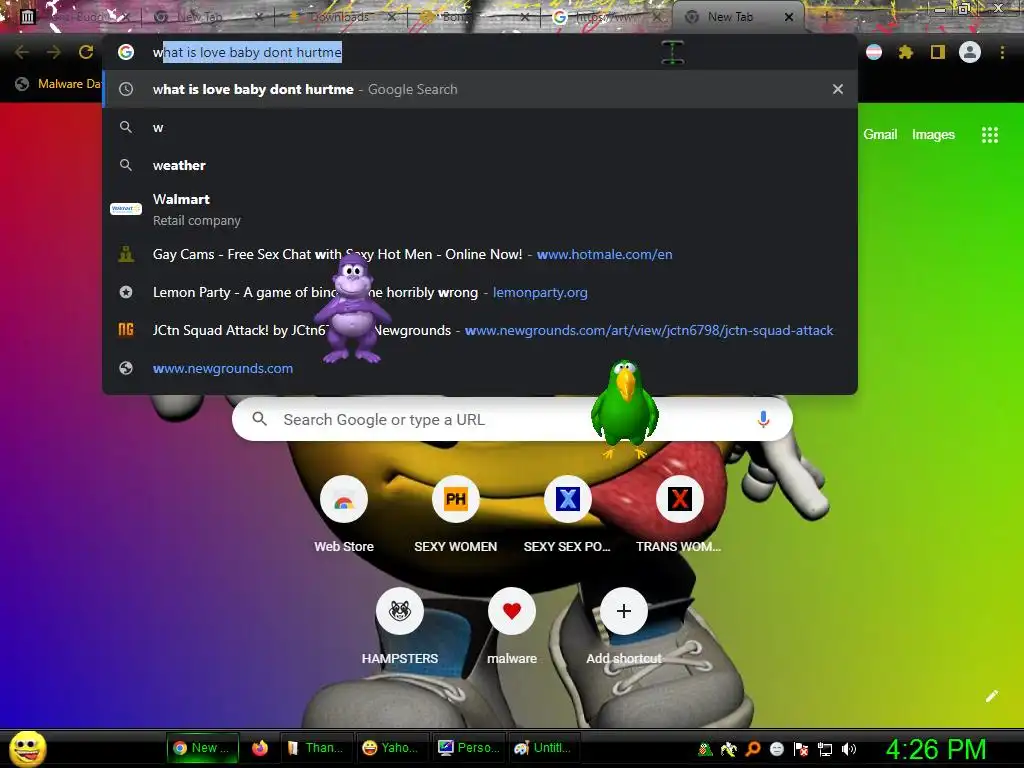The width and height of the screenshot is (1024, 768).
Task: Click the Newgrounds NG favicon
Action: coord(126,330)
